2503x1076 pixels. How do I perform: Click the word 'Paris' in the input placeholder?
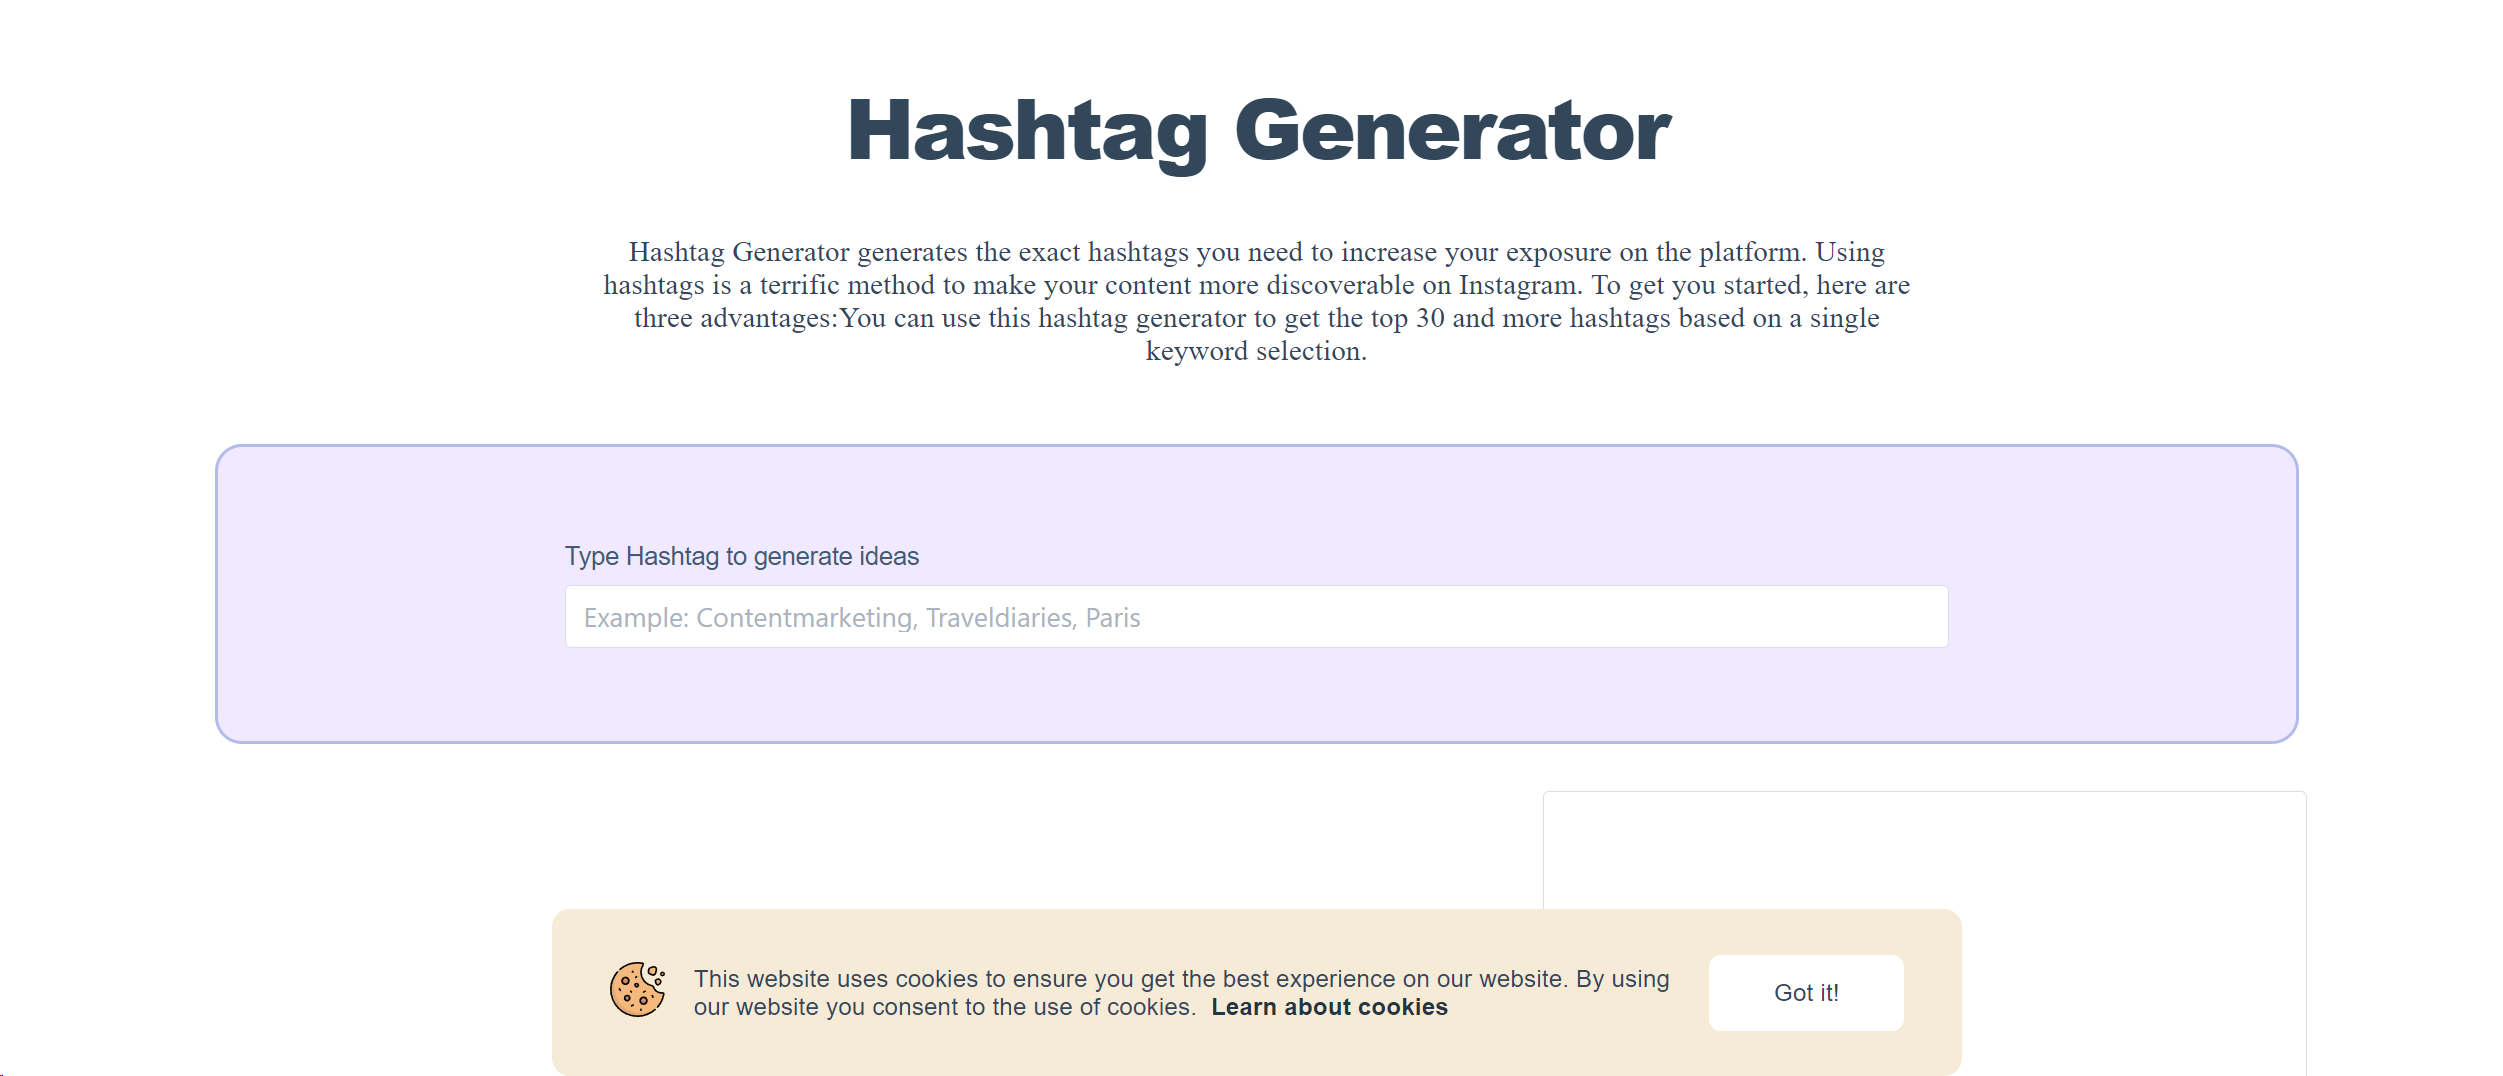pos(1113,618)
